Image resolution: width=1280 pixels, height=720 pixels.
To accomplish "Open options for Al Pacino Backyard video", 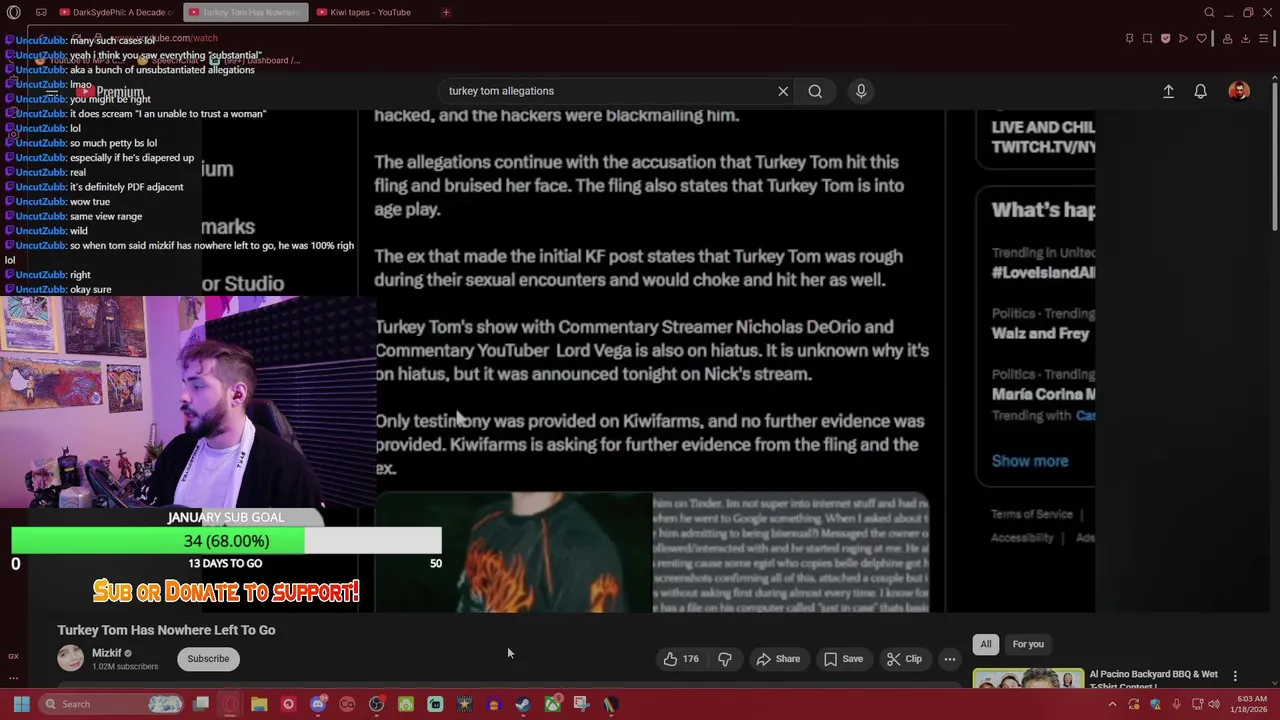I will pos(1235,676).
